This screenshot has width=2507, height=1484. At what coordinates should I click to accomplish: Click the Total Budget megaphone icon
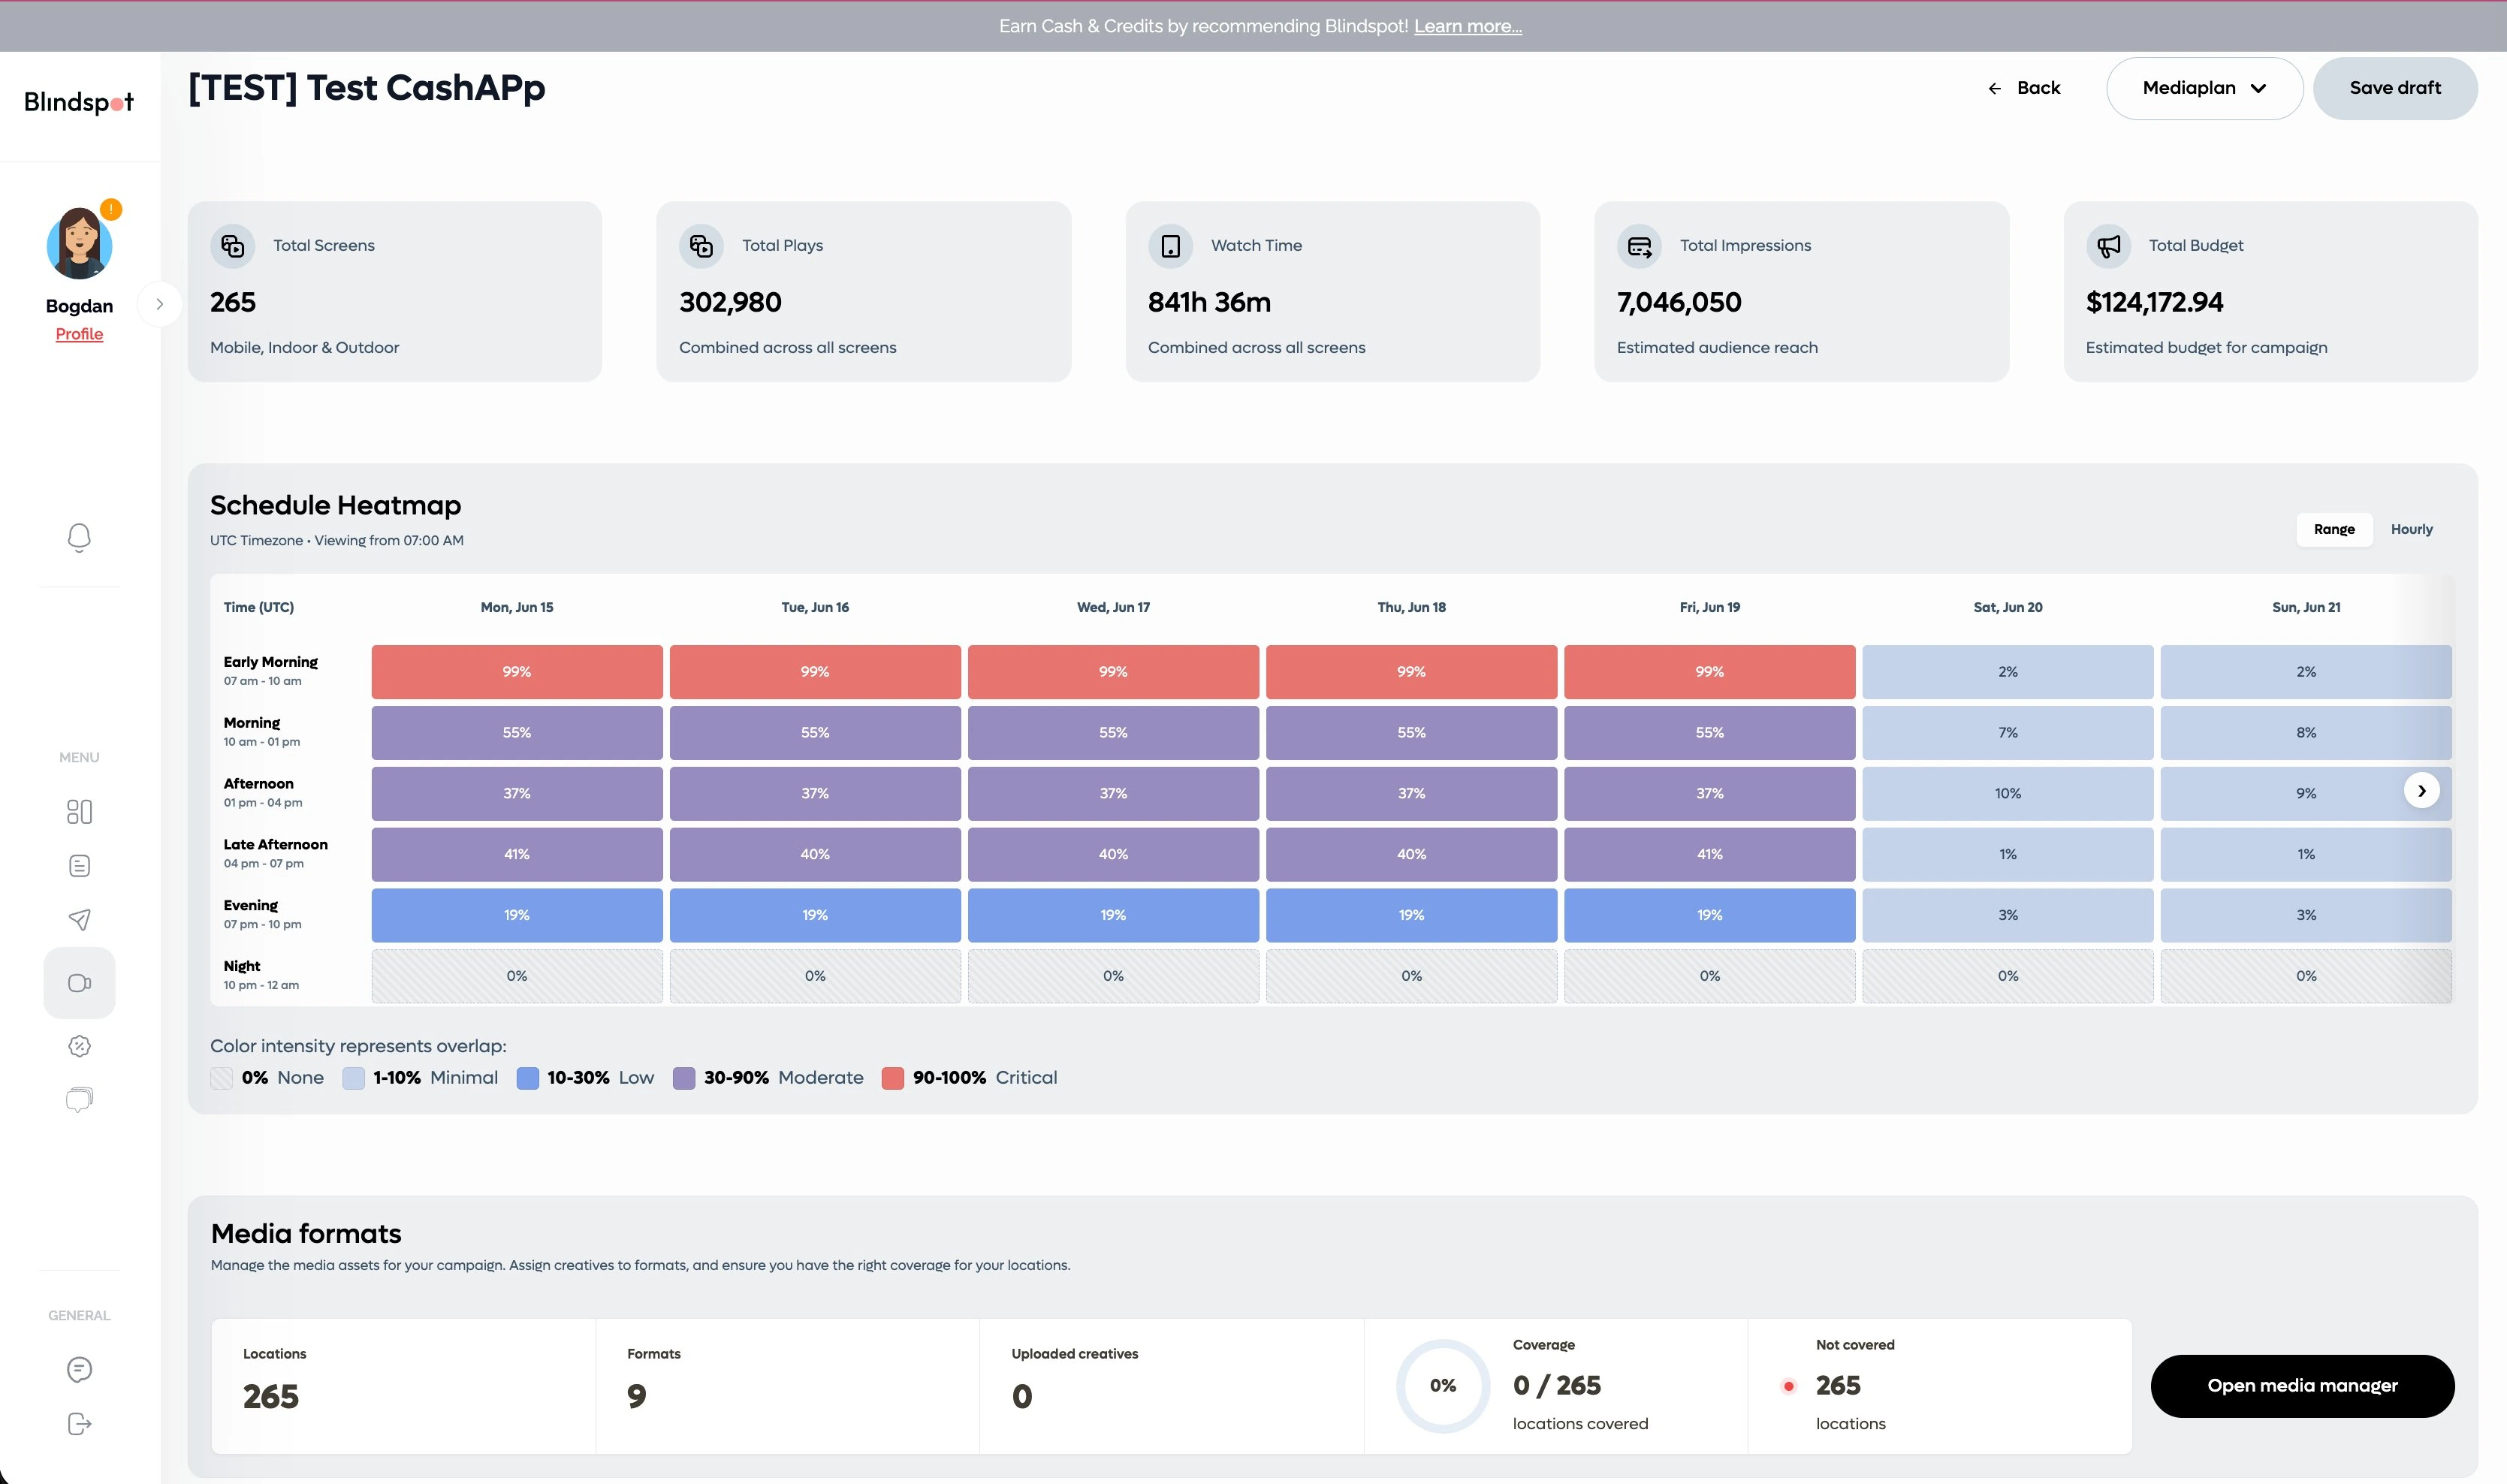2108,246
